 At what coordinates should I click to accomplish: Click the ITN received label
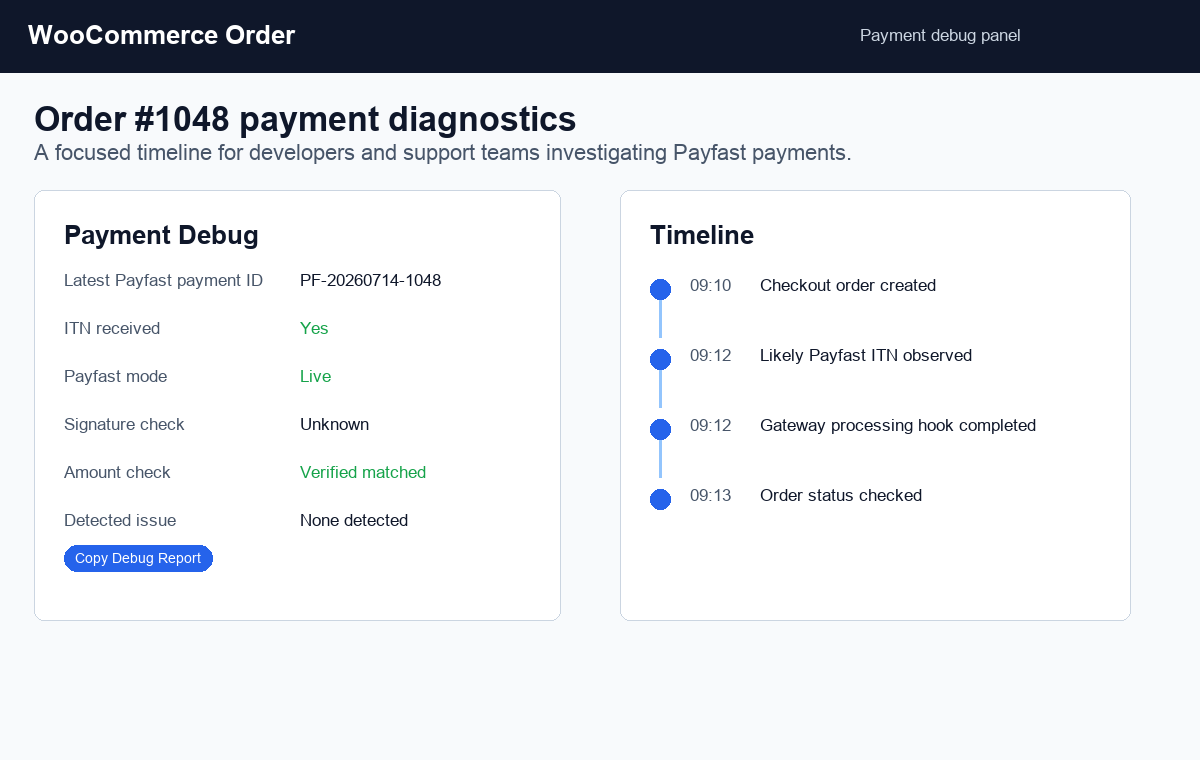coord(112,329)
